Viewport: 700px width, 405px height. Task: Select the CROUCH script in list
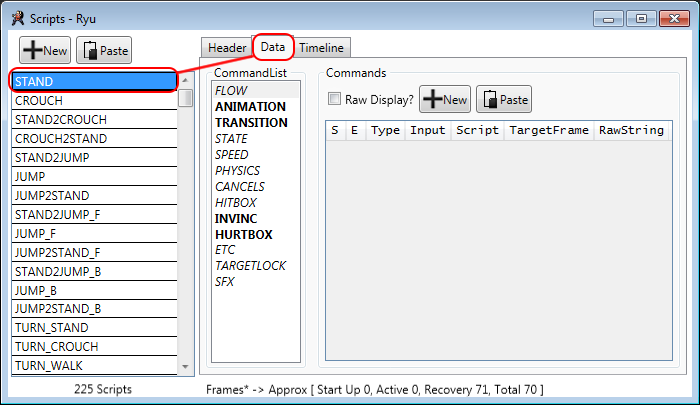click(x=93, y=101)
